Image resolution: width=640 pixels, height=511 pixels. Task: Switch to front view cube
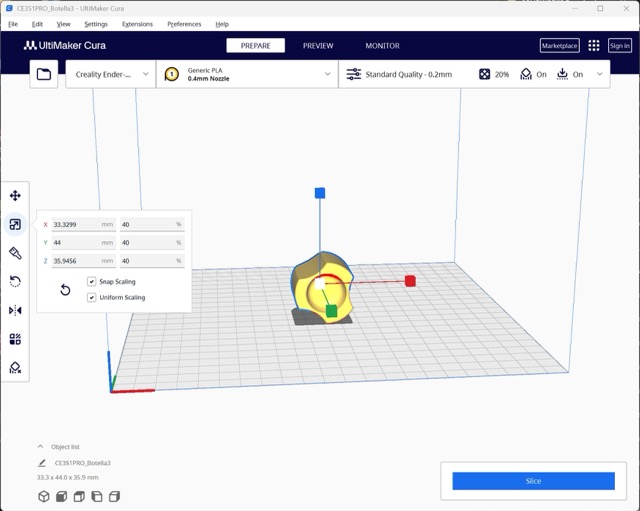pos(61,496)
